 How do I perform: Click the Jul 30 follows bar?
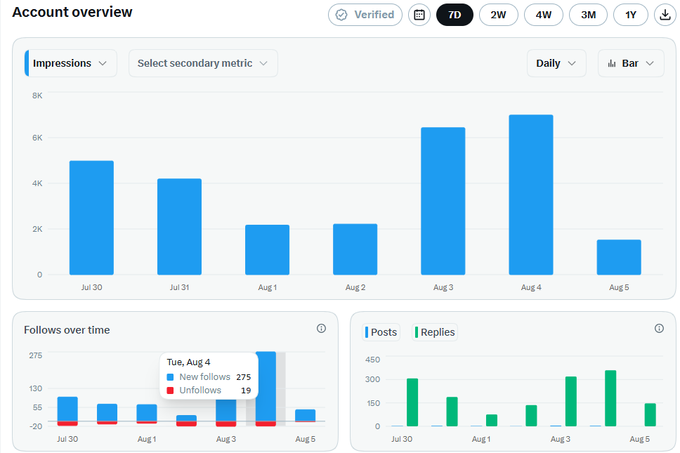pos(68,409)
